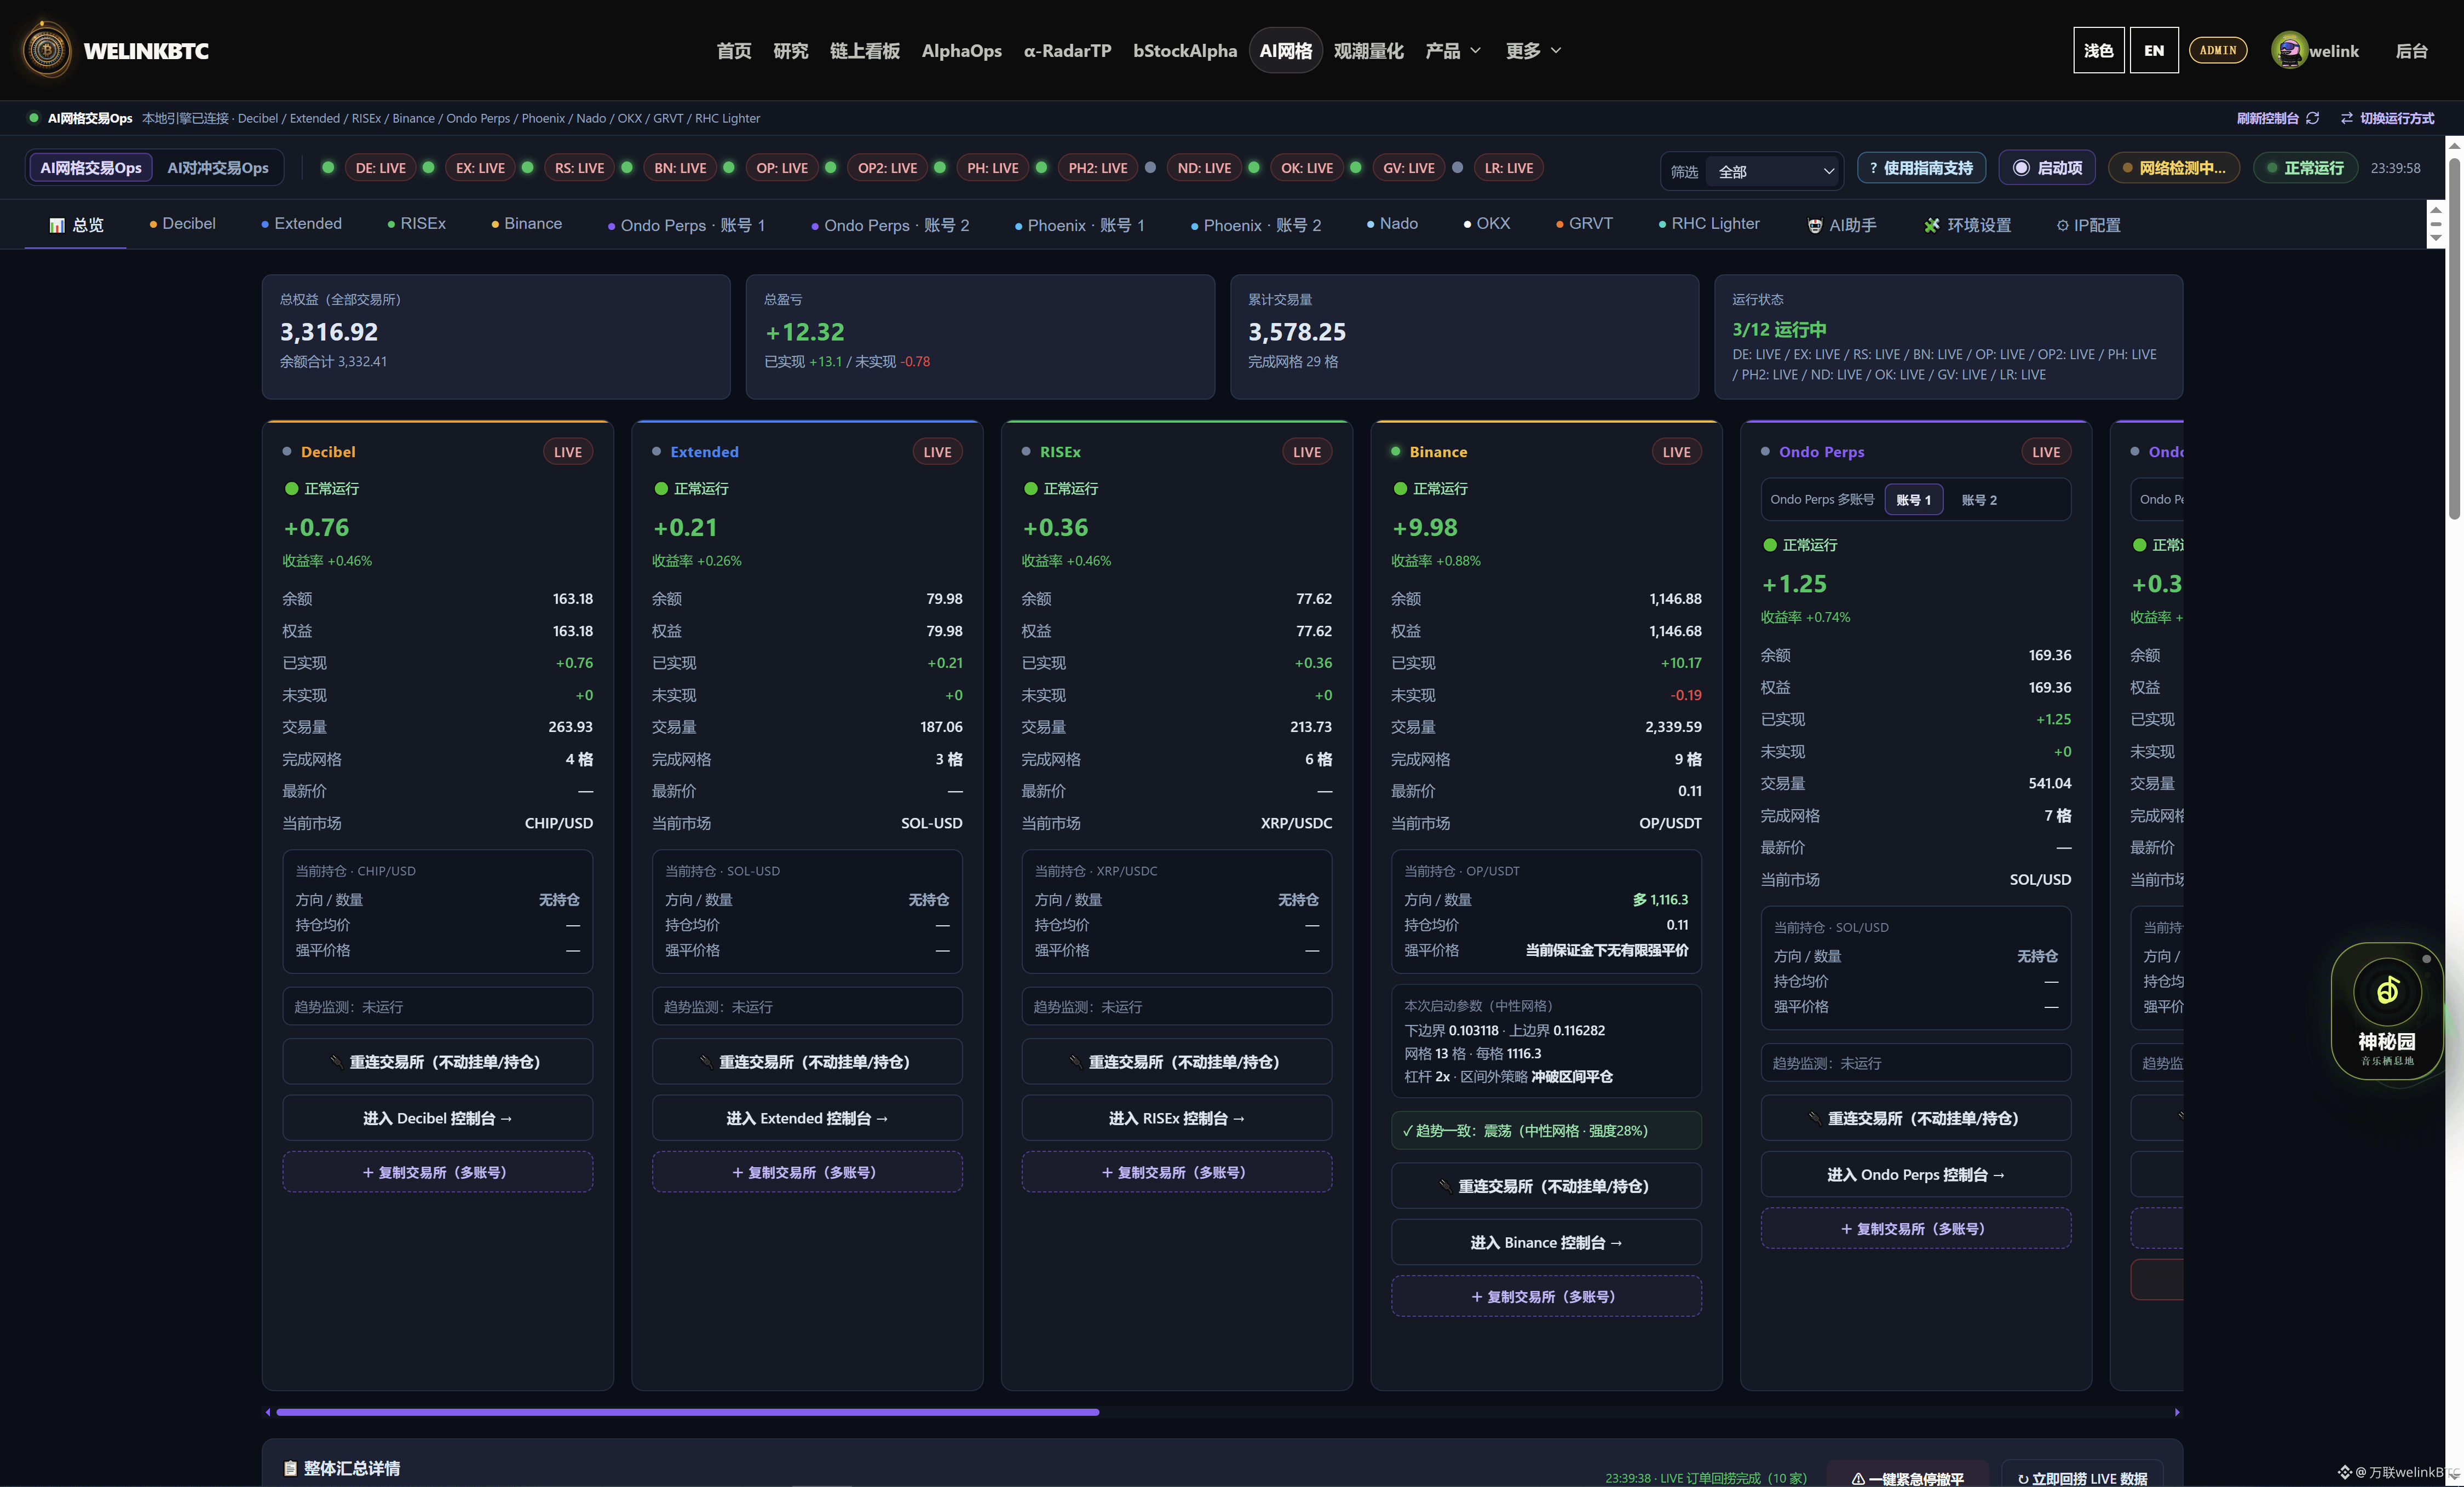Click the horizontal purple card scrollbar

687,1412
